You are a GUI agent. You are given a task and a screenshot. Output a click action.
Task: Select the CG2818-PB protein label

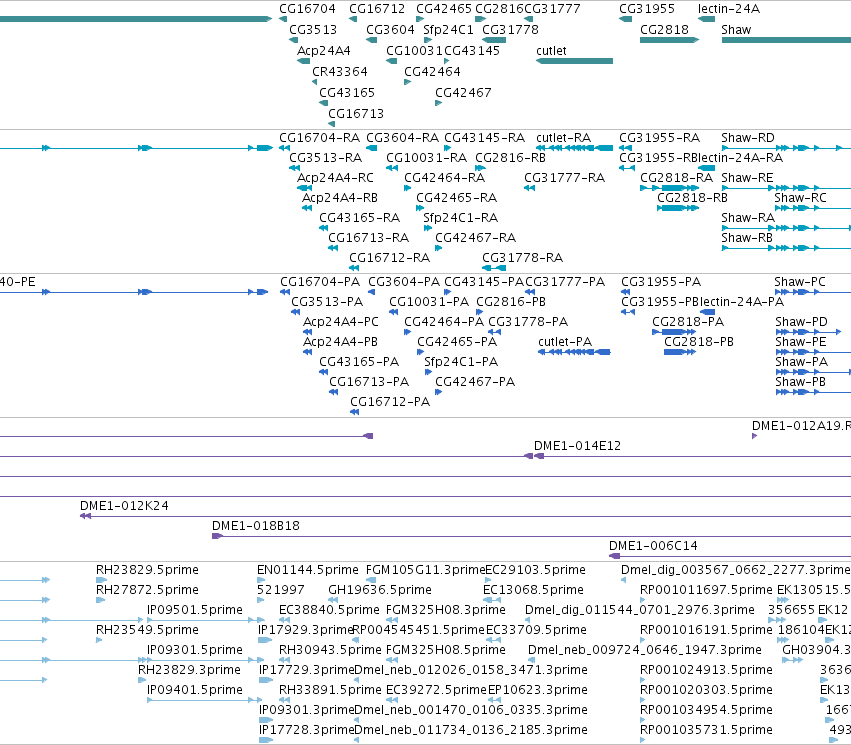[699, 342]
